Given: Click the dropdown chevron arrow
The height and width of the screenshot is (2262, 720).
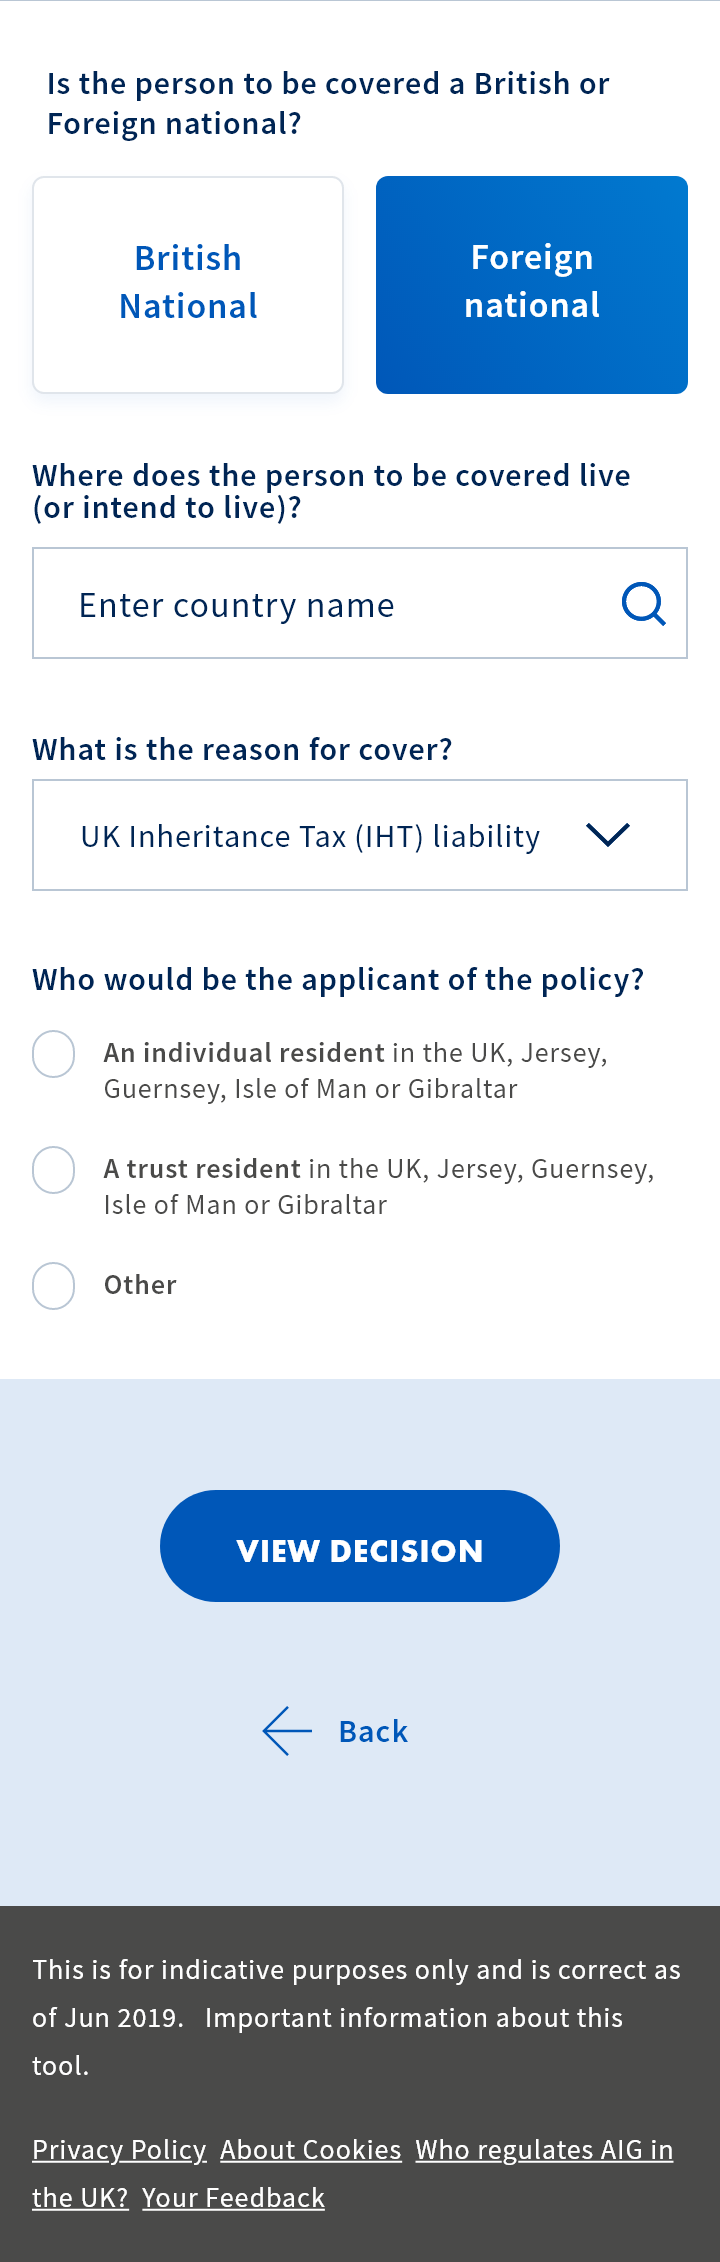Looking at the screenshot, I should pyautogui.click(x=608, y=834).
